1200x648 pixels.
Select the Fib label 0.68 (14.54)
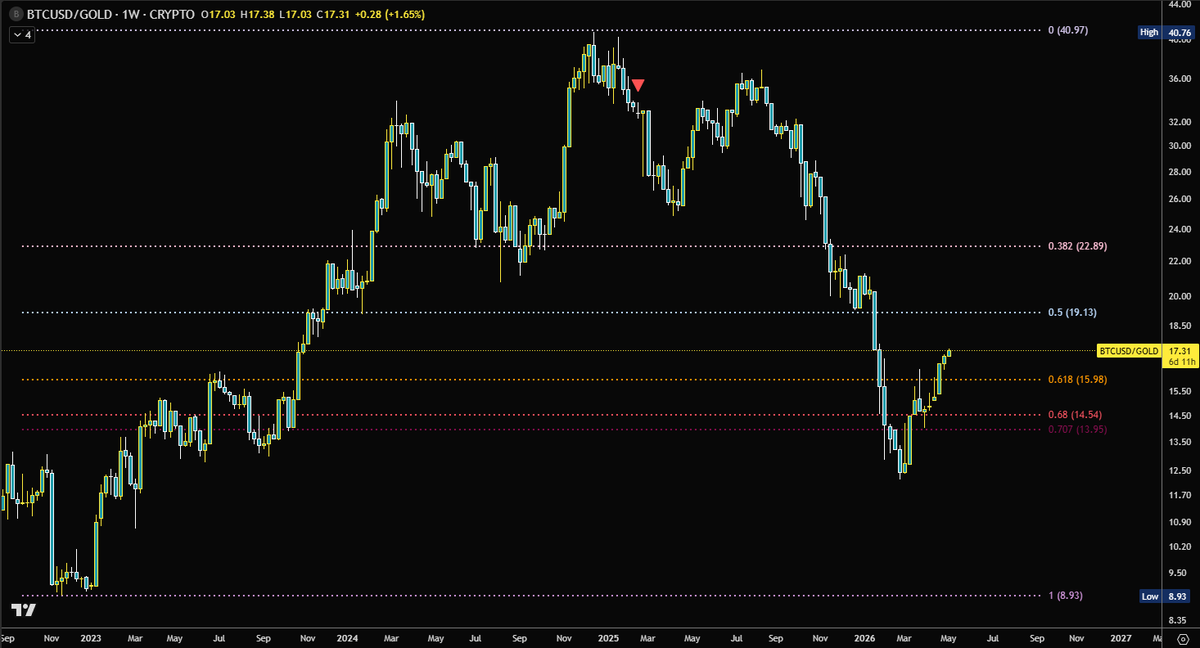click(x=1077, y=414)
